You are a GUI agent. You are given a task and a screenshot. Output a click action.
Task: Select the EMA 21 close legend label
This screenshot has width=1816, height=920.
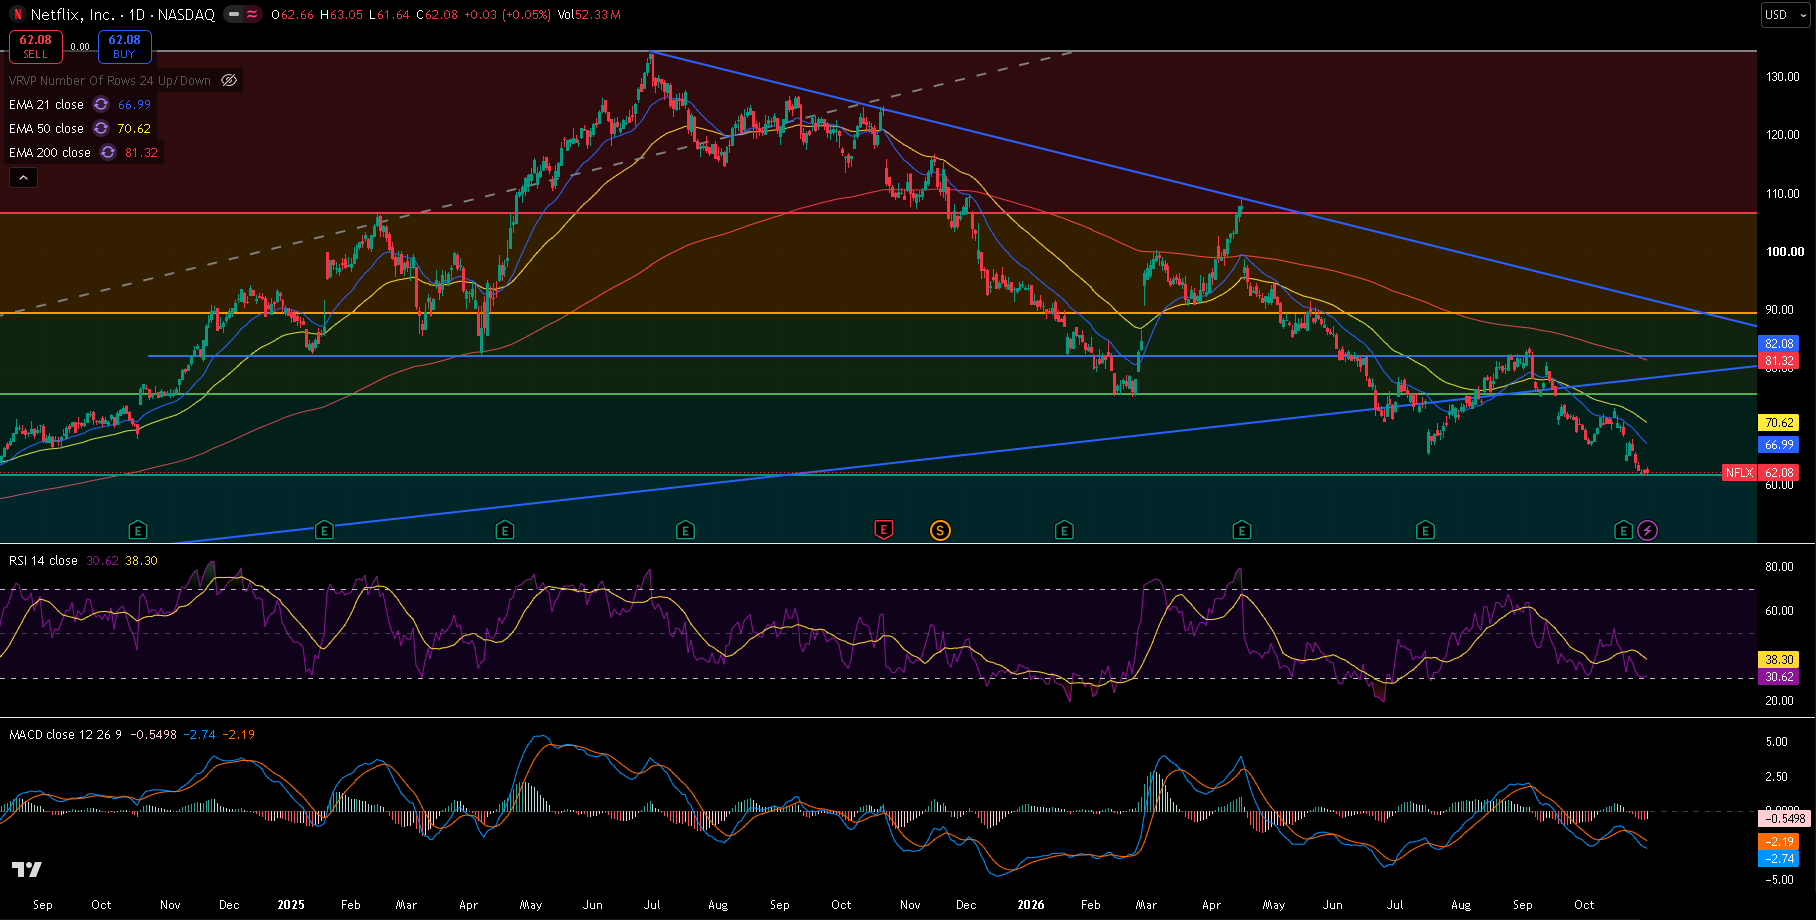coord(46,104)
